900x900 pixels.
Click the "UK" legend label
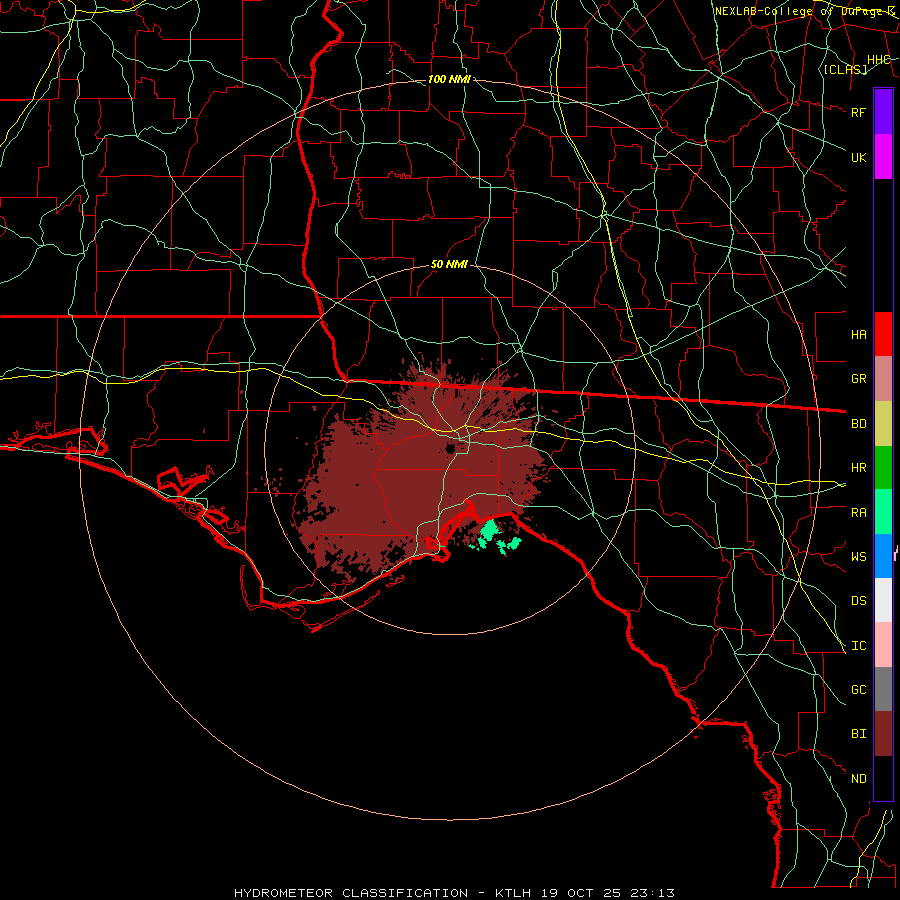pos(858,157)
